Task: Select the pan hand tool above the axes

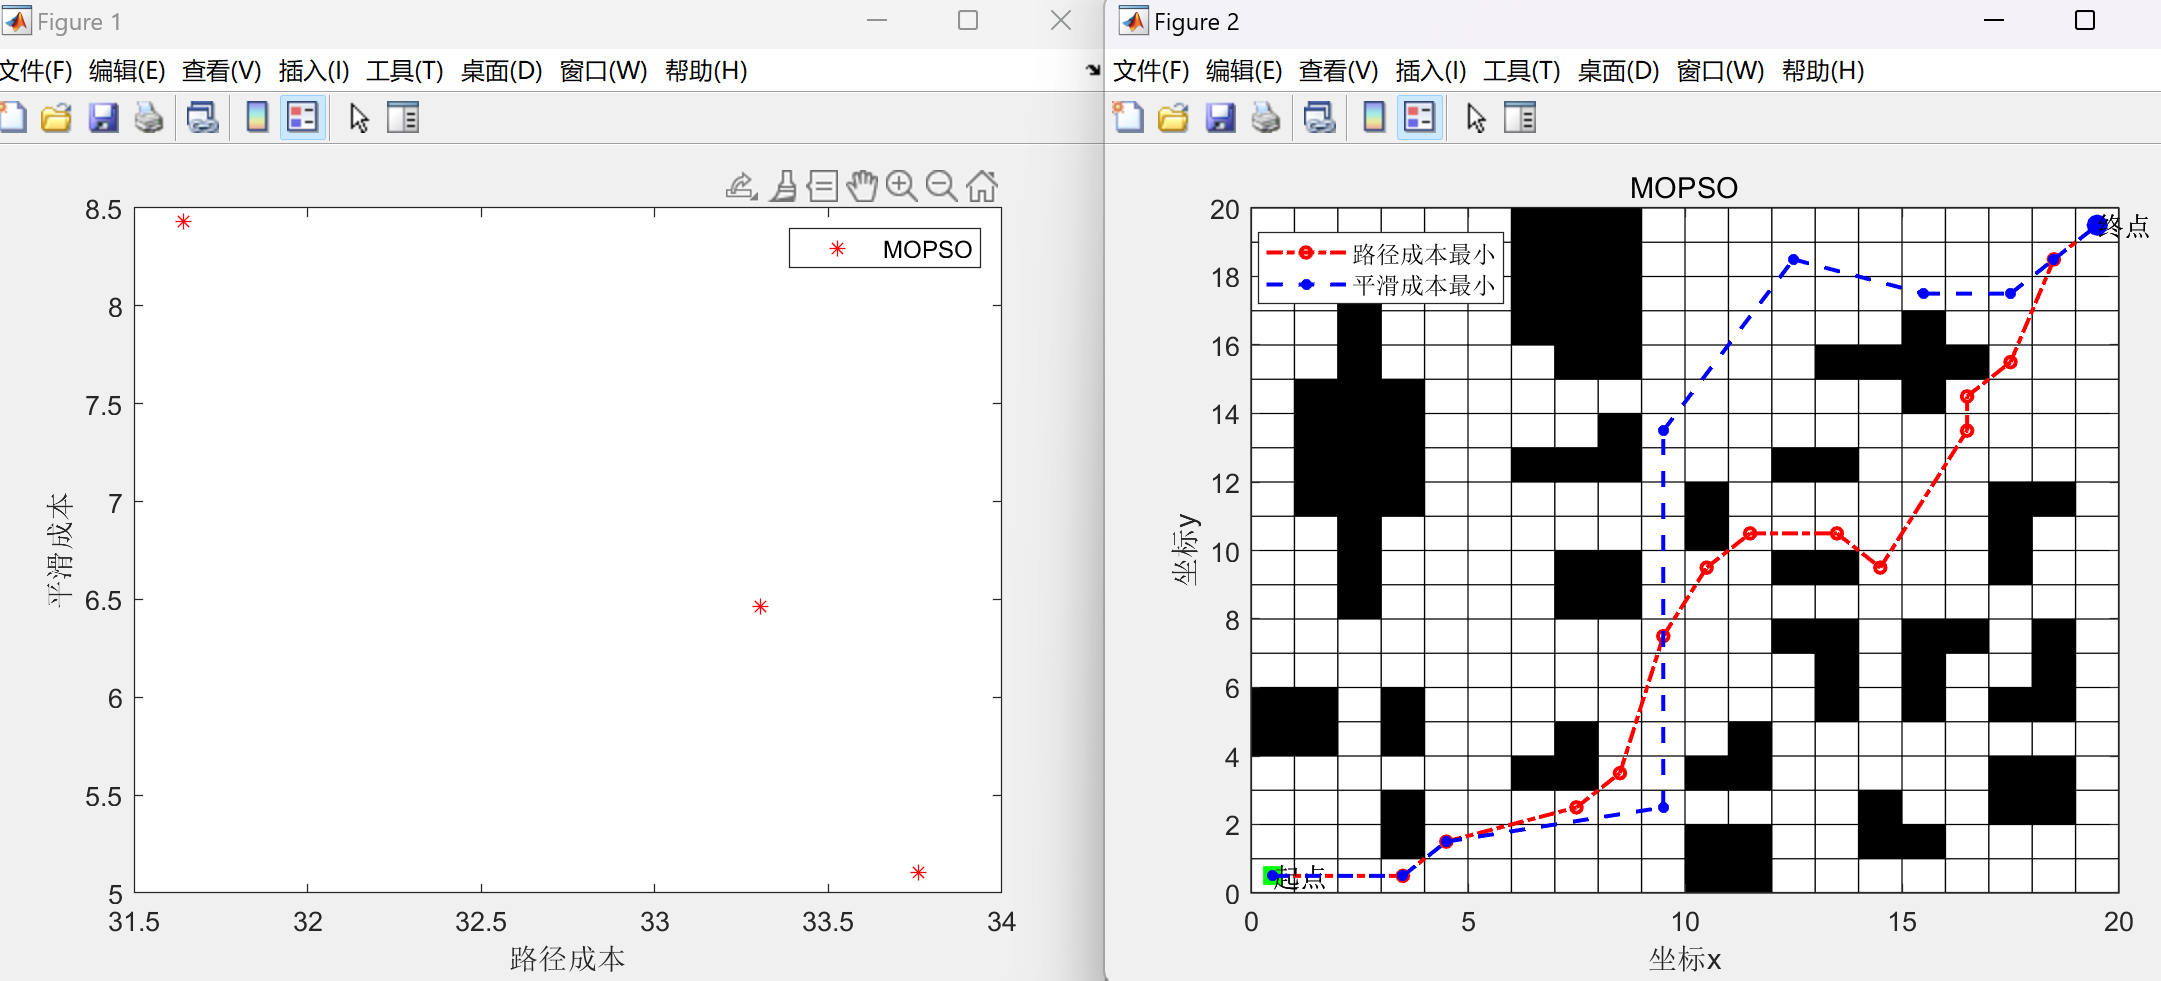Action: (x=861, y=186)
